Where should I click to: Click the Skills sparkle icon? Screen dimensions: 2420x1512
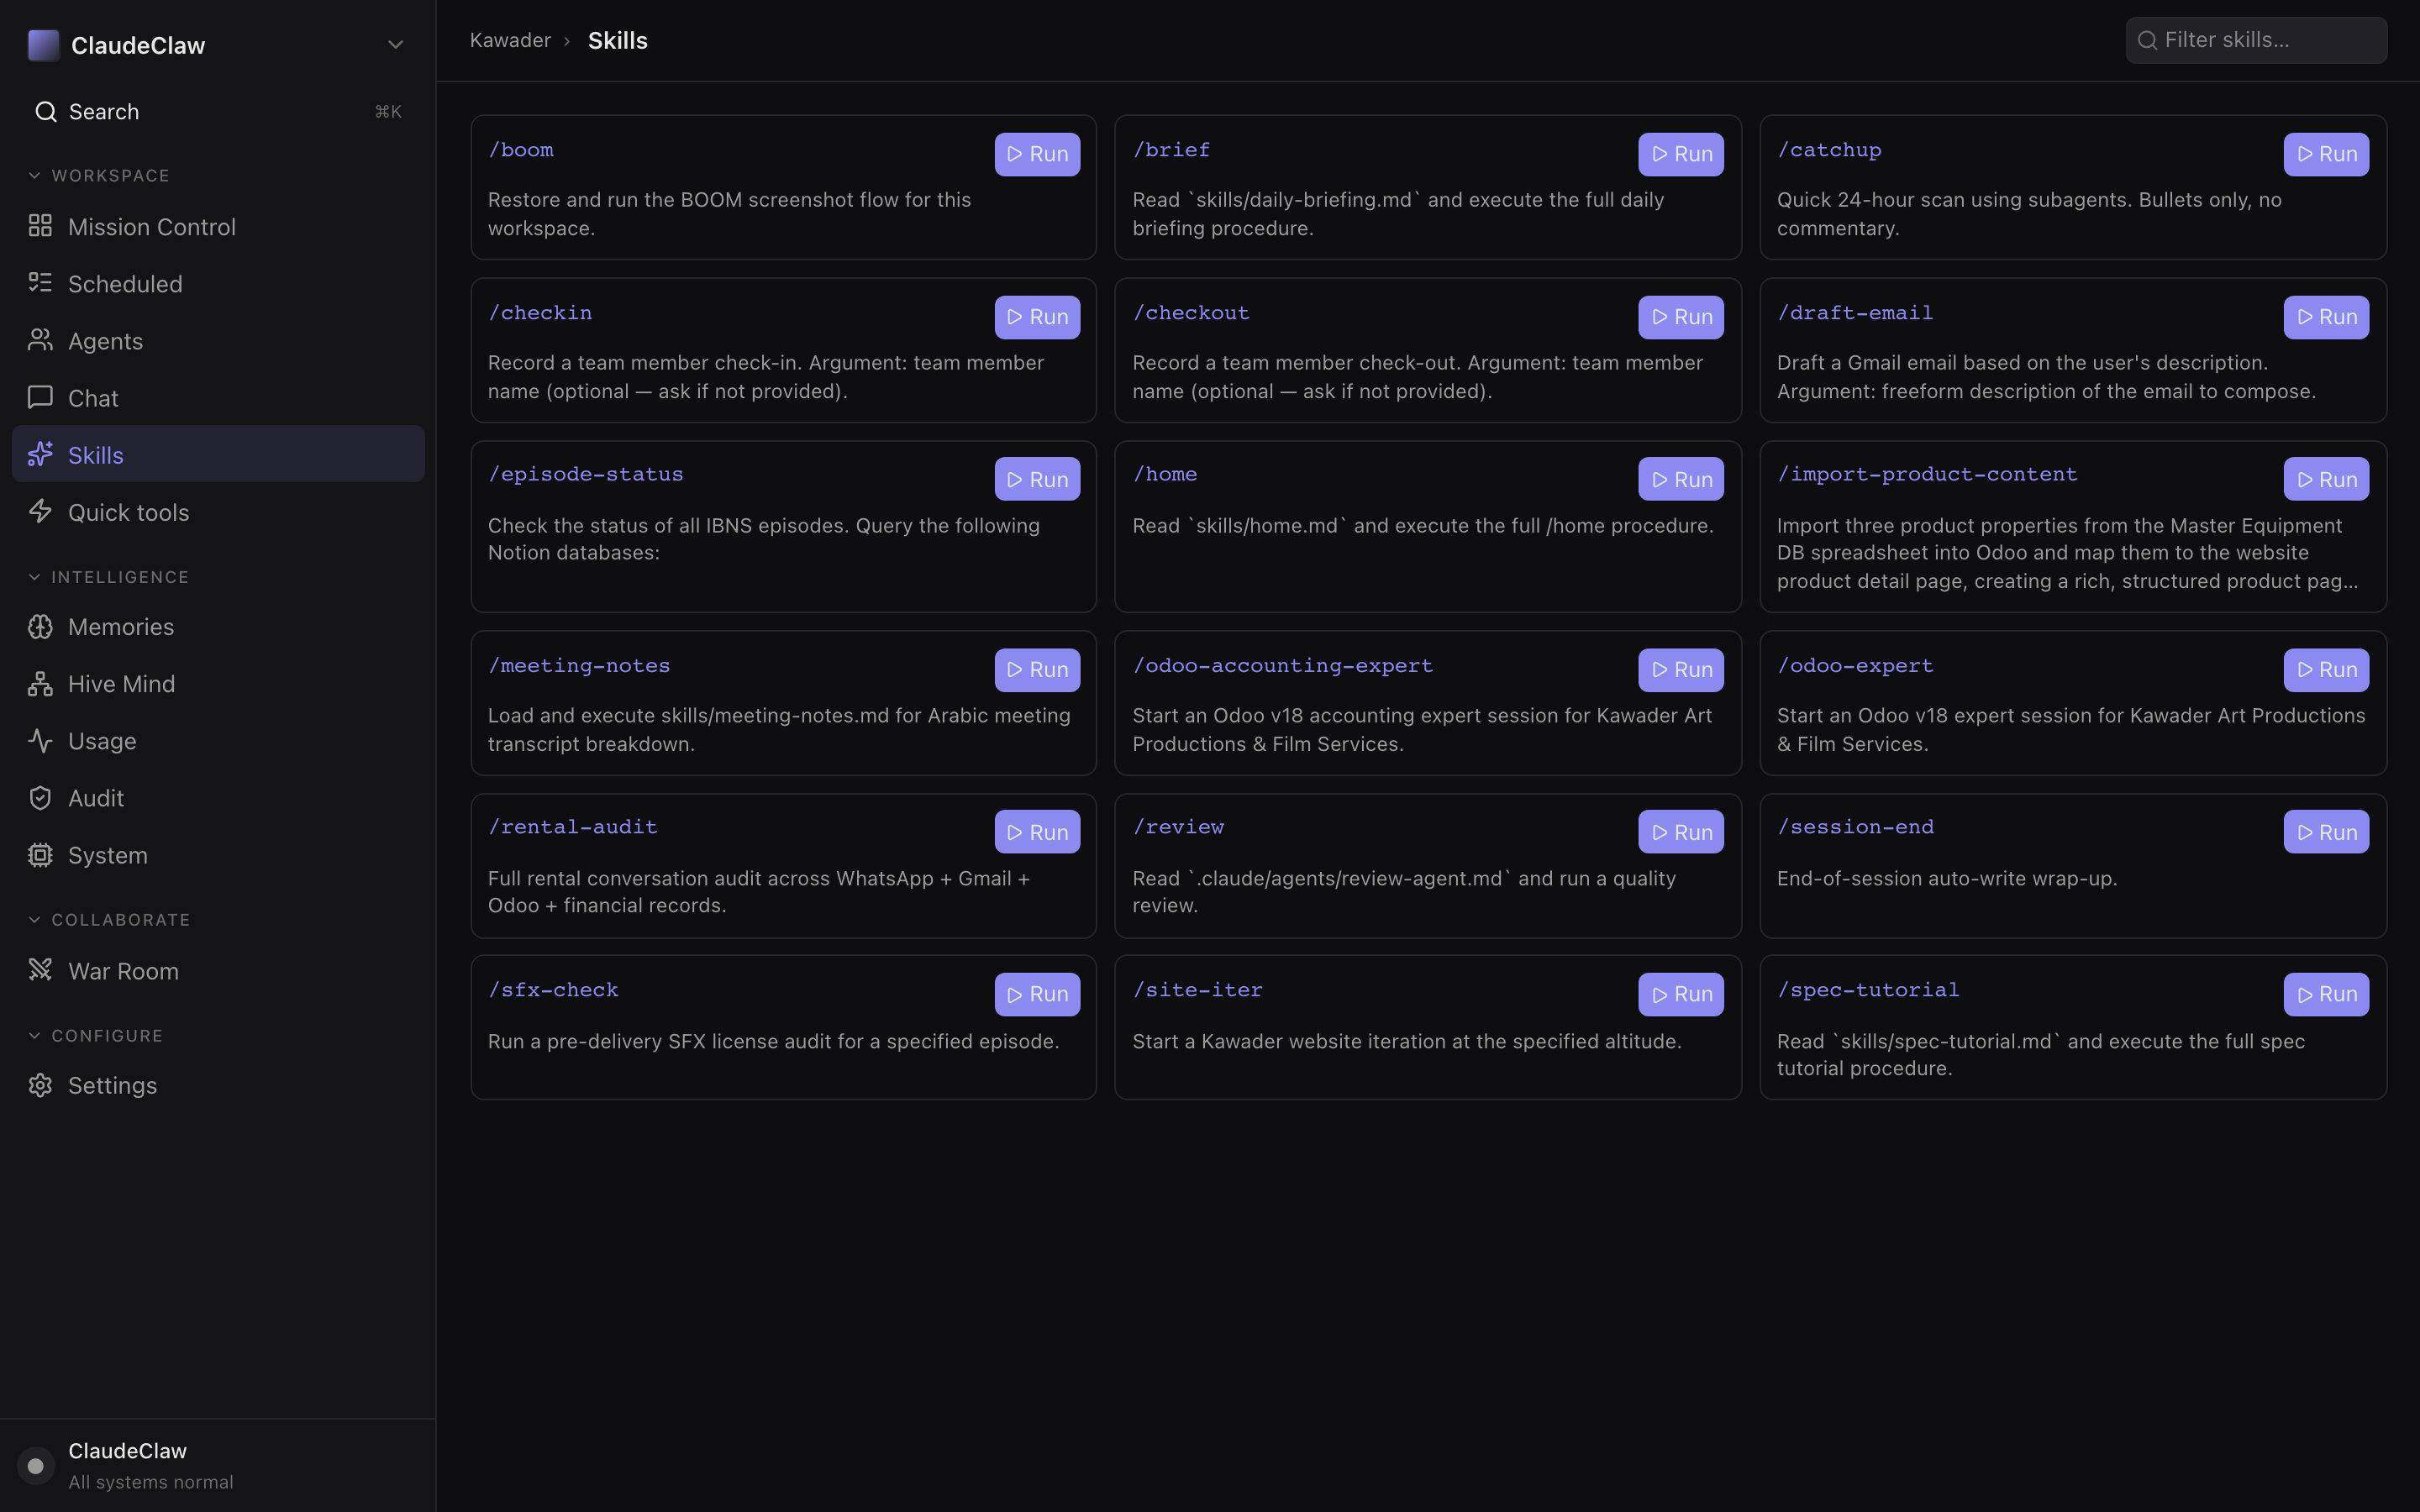coord(40,454)
